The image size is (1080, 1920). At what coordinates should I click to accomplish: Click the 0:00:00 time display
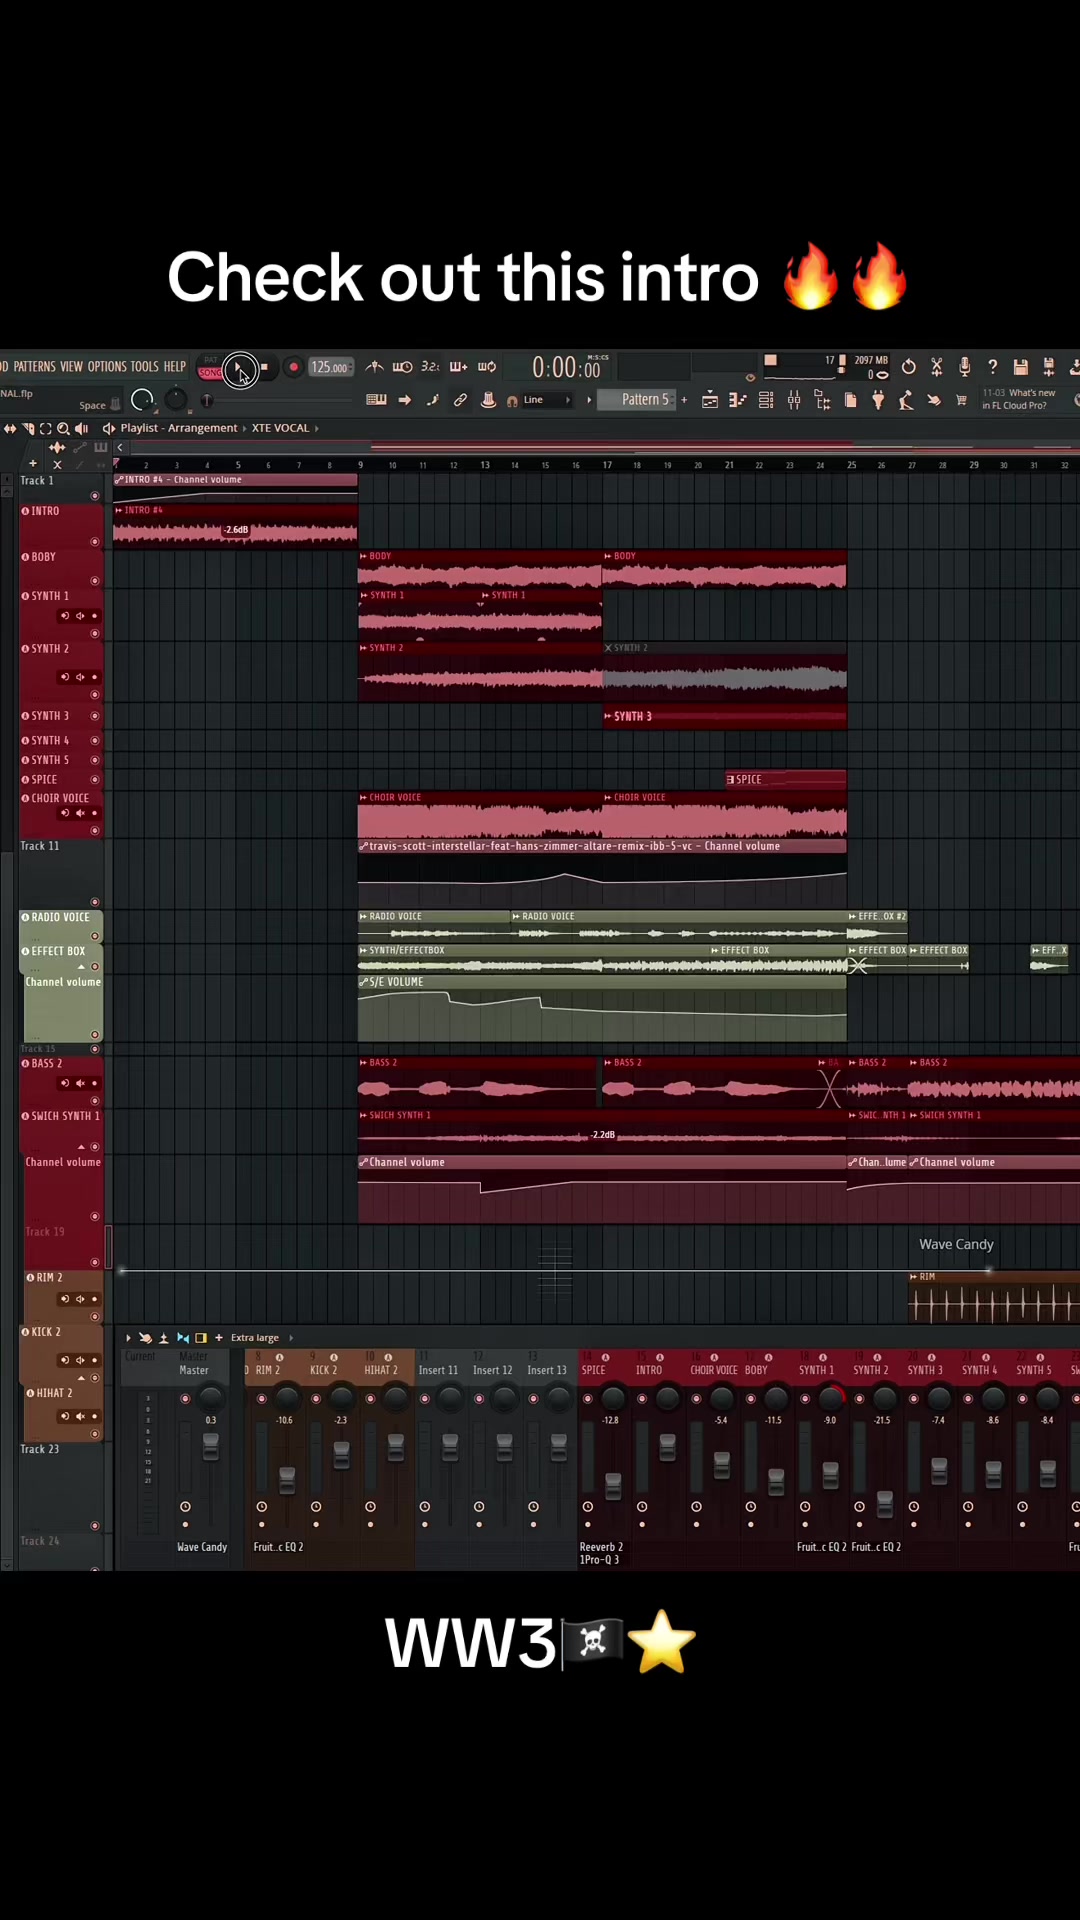point(566,368)
